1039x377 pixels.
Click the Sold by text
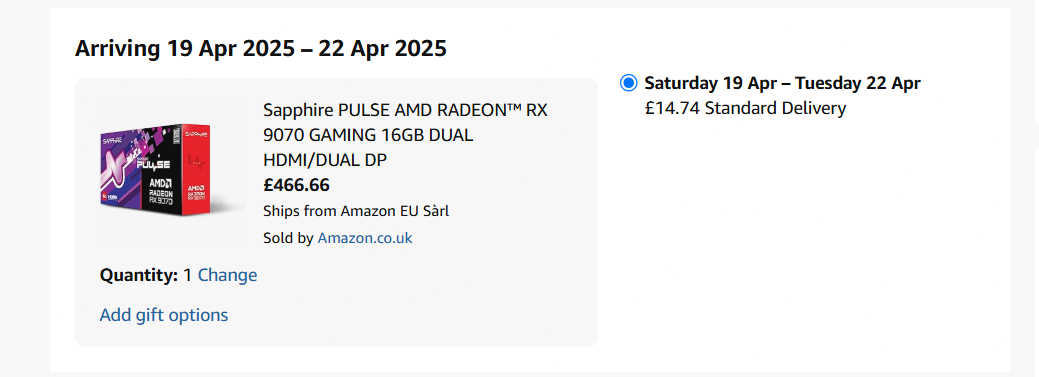click(x=288, y=238)
